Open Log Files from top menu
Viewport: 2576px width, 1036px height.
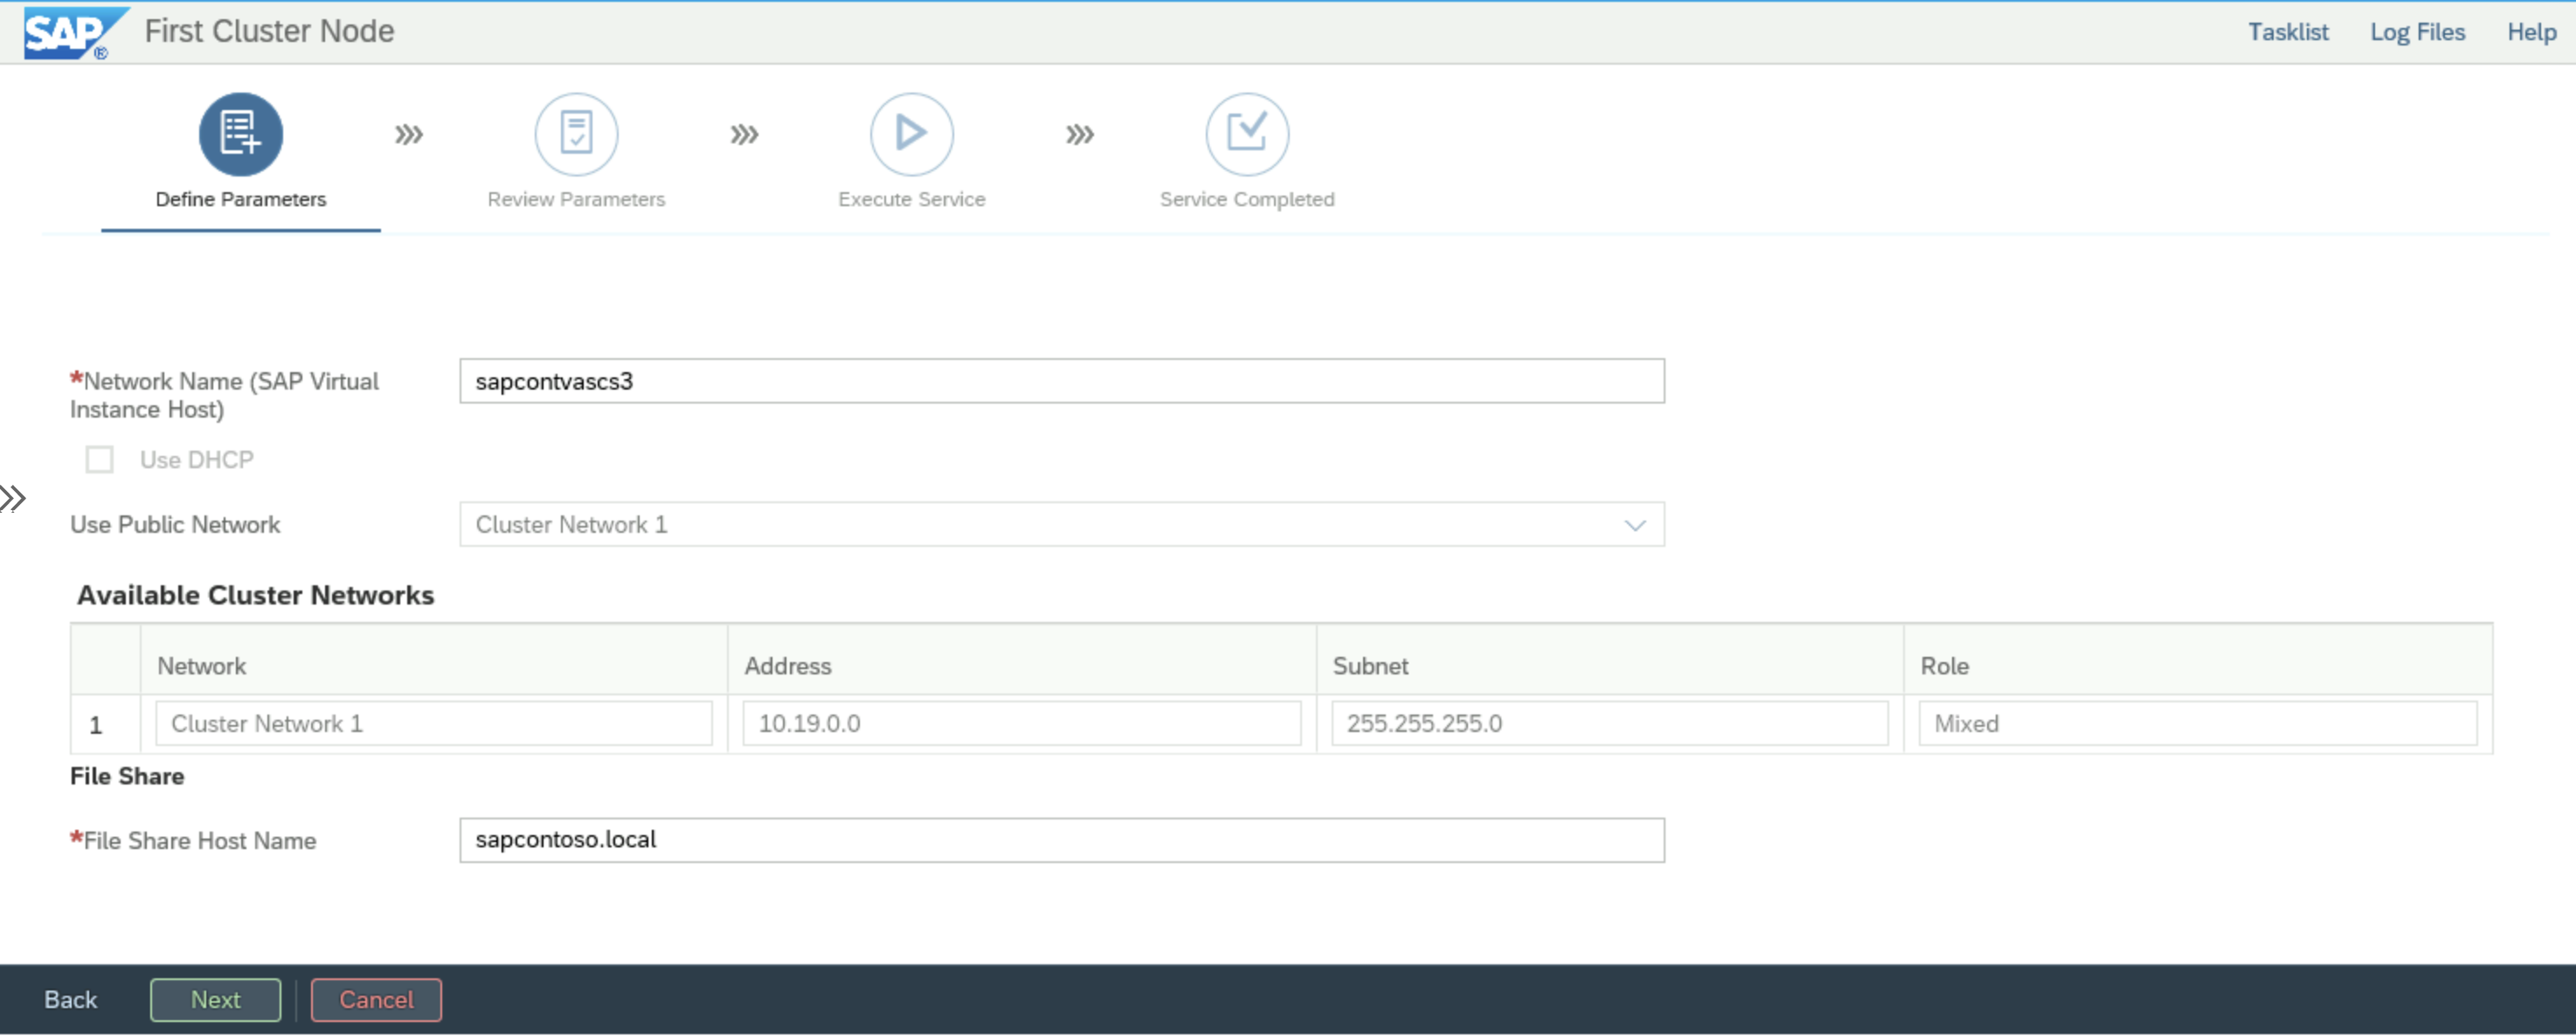coord(2415,30)
